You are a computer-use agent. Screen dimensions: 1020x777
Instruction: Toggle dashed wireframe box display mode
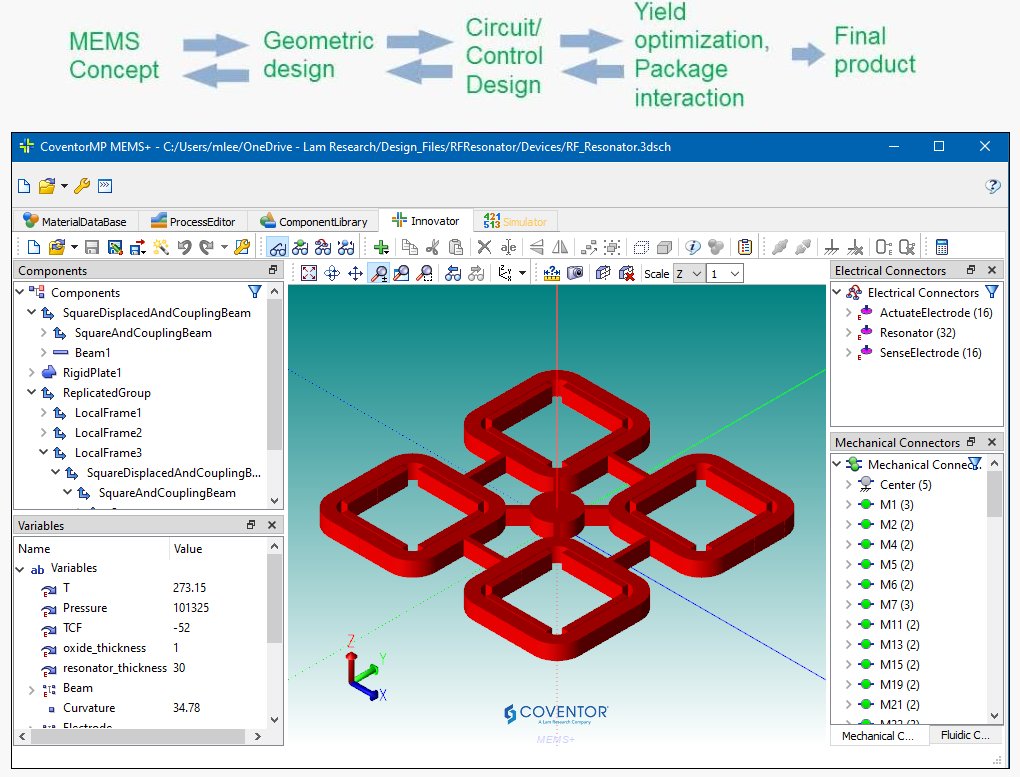pyautogui.click(x=641, y=247)
